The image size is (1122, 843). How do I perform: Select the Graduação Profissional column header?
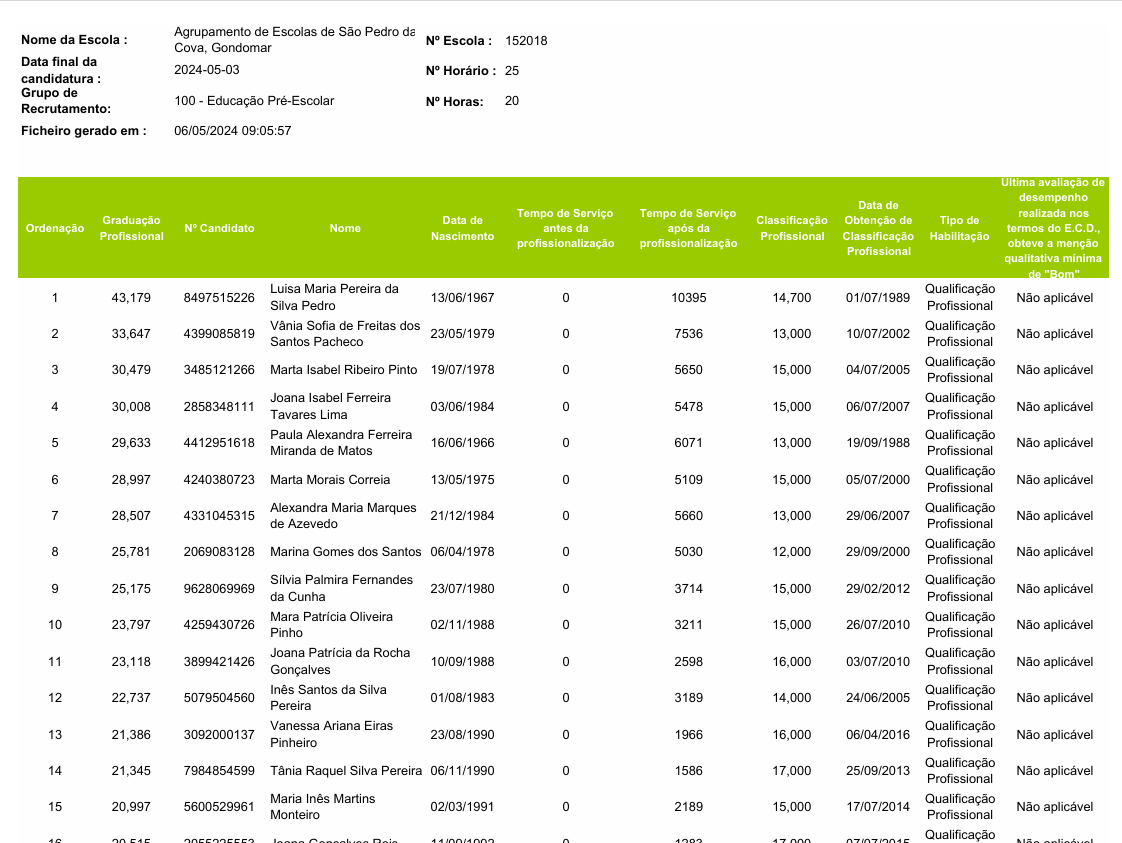pyautogui.click(x=131, y=228)
